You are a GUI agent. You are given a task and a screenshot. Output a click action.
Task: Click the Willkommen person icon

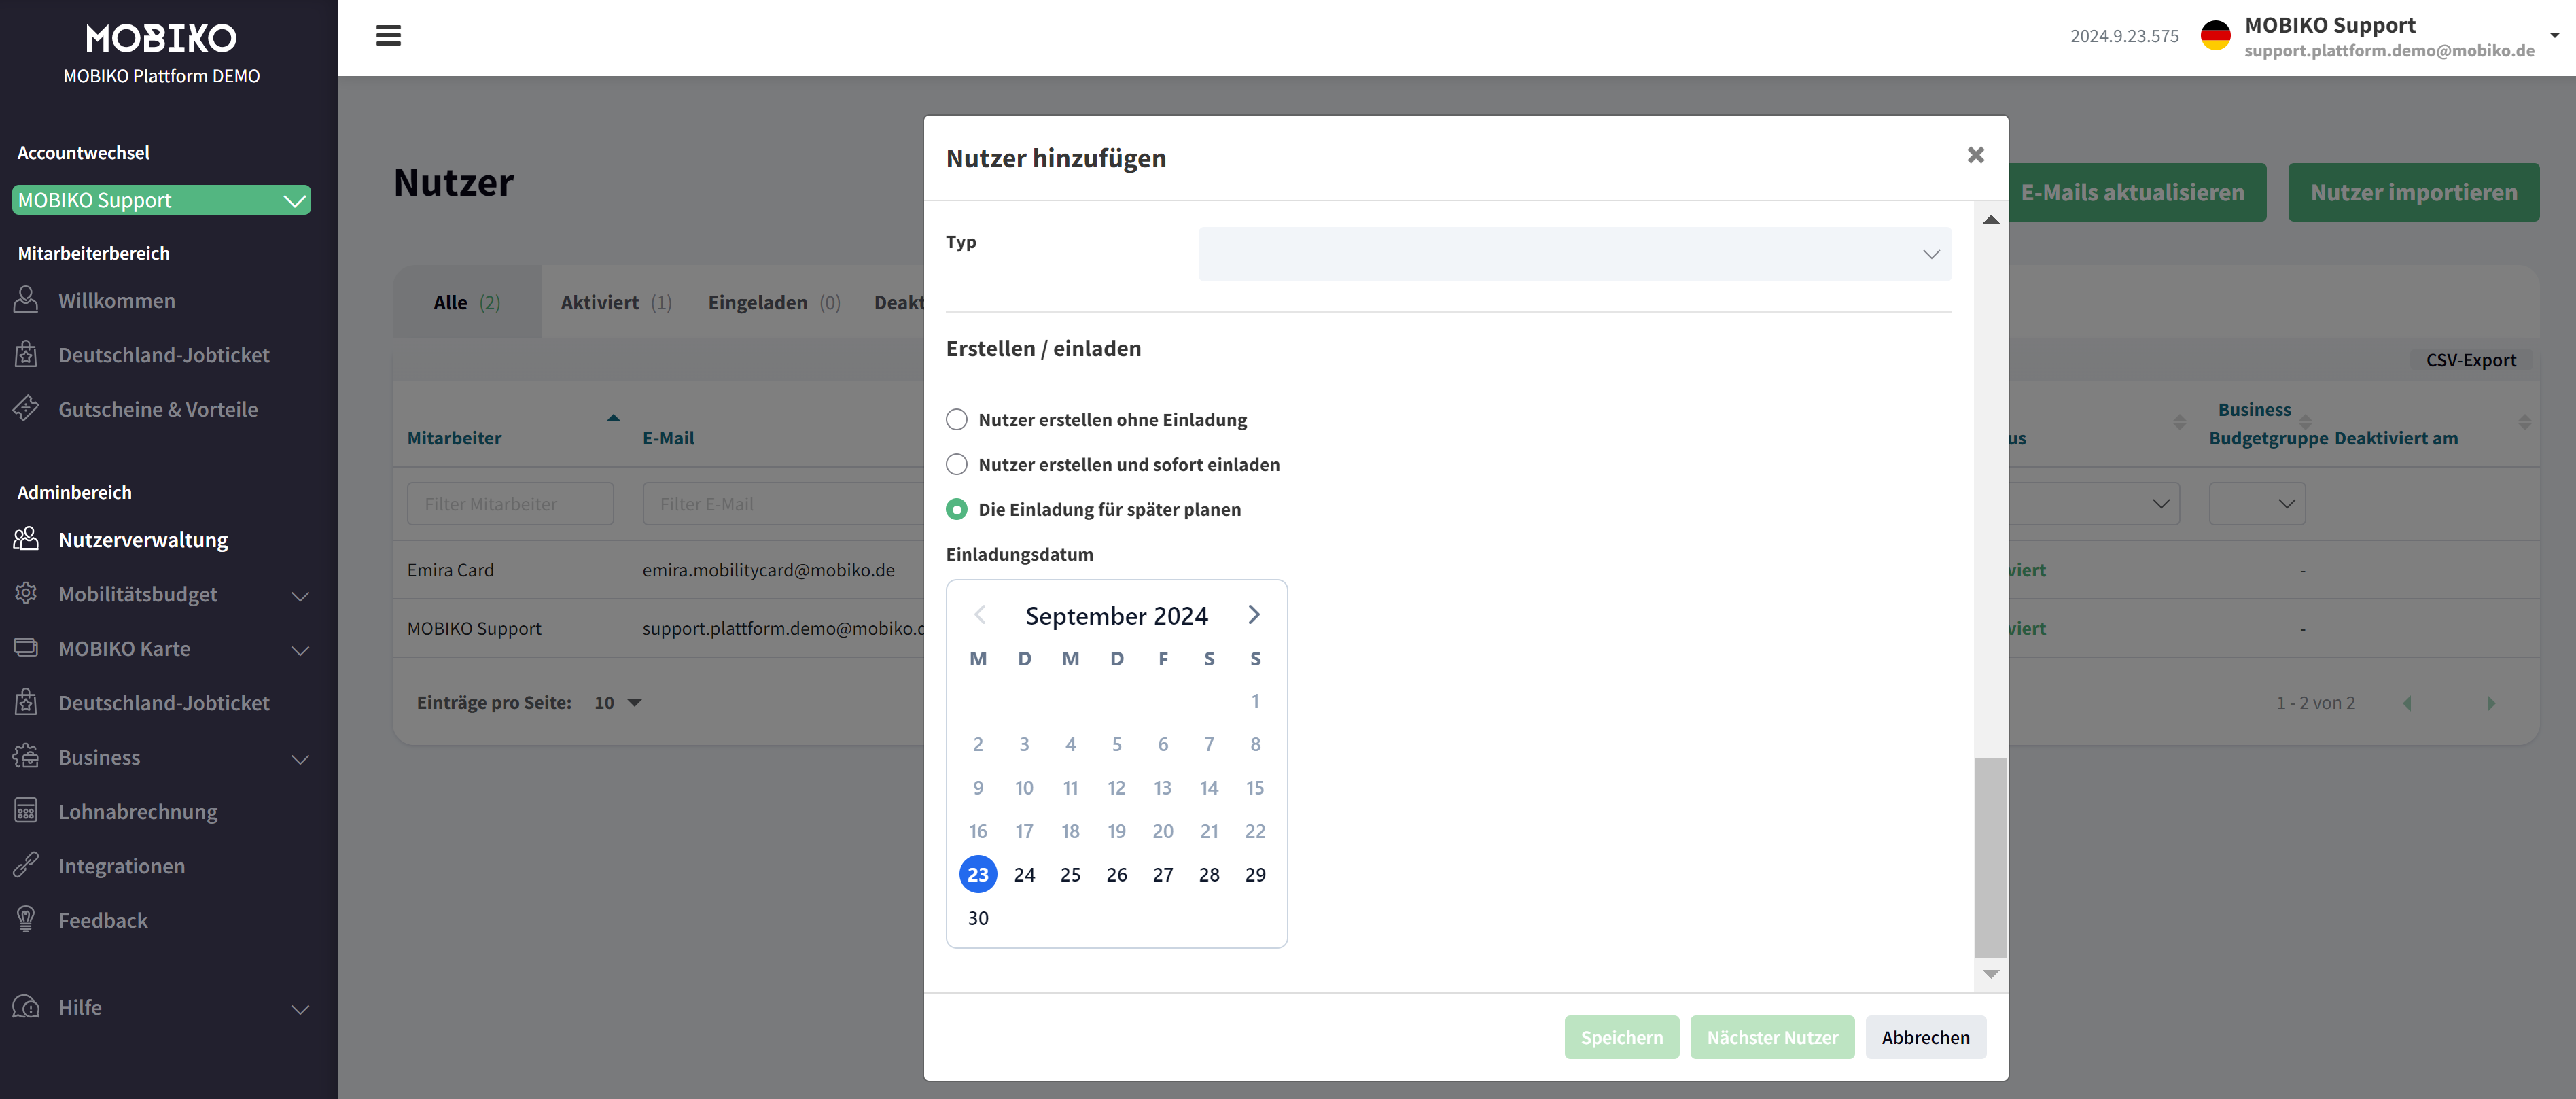click(26, 300)
